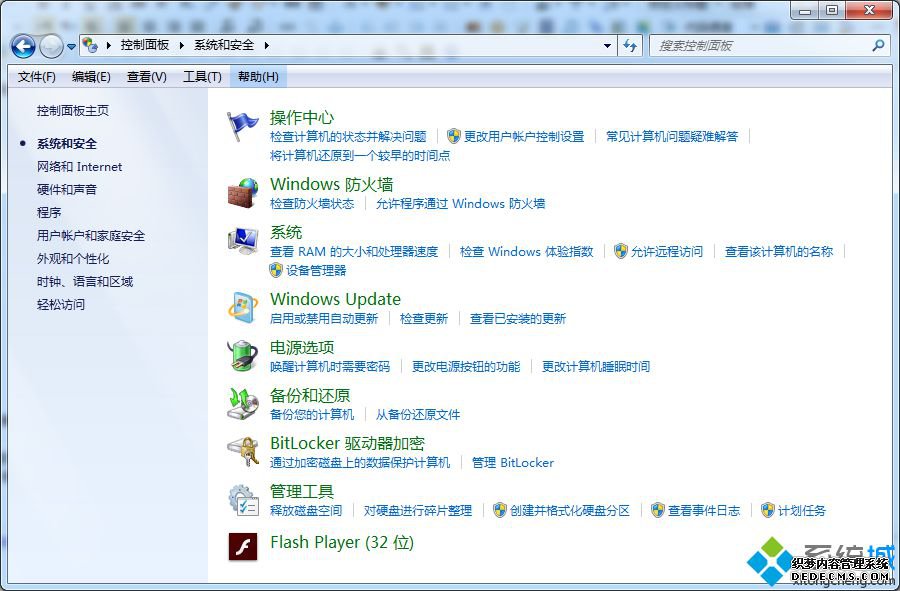Open the 查看(V) menu
This screenshot has height=591, width=900.
[x=146, y=77]
